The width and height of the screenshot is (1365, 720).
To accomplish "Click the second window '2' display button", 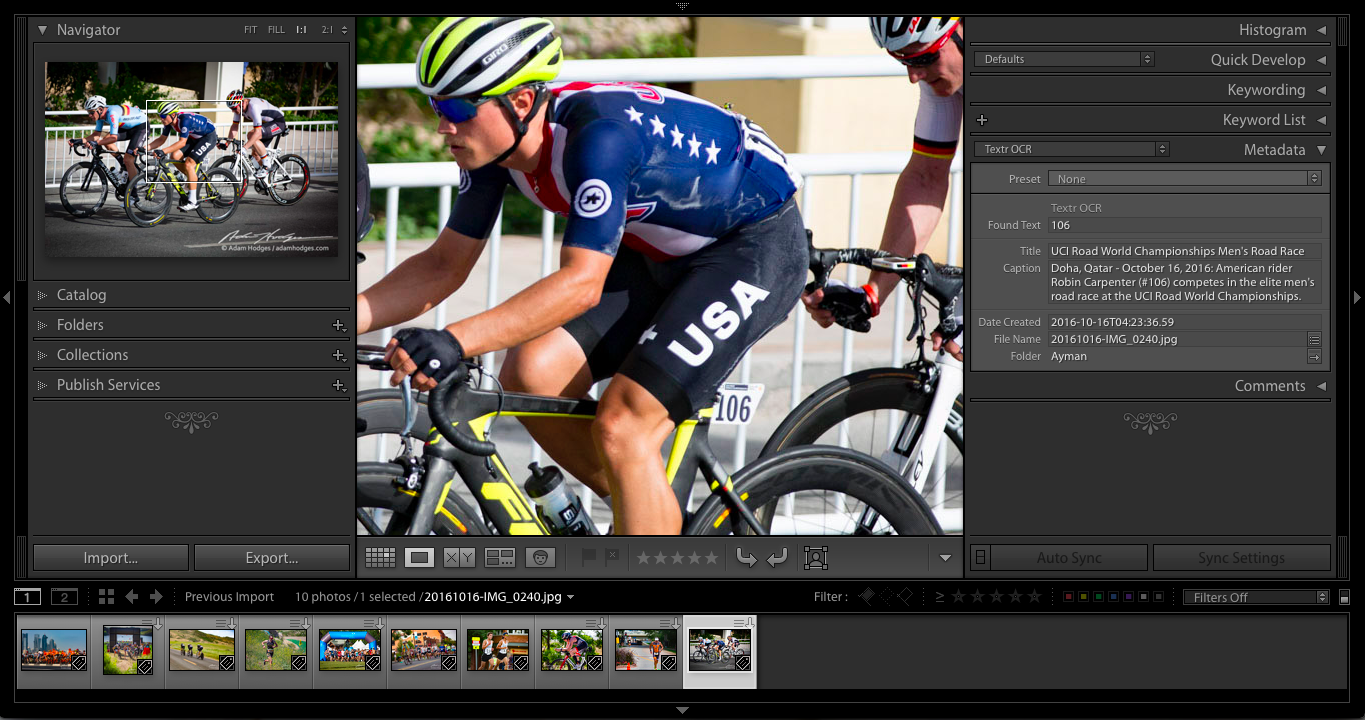I will coord(64,597).
